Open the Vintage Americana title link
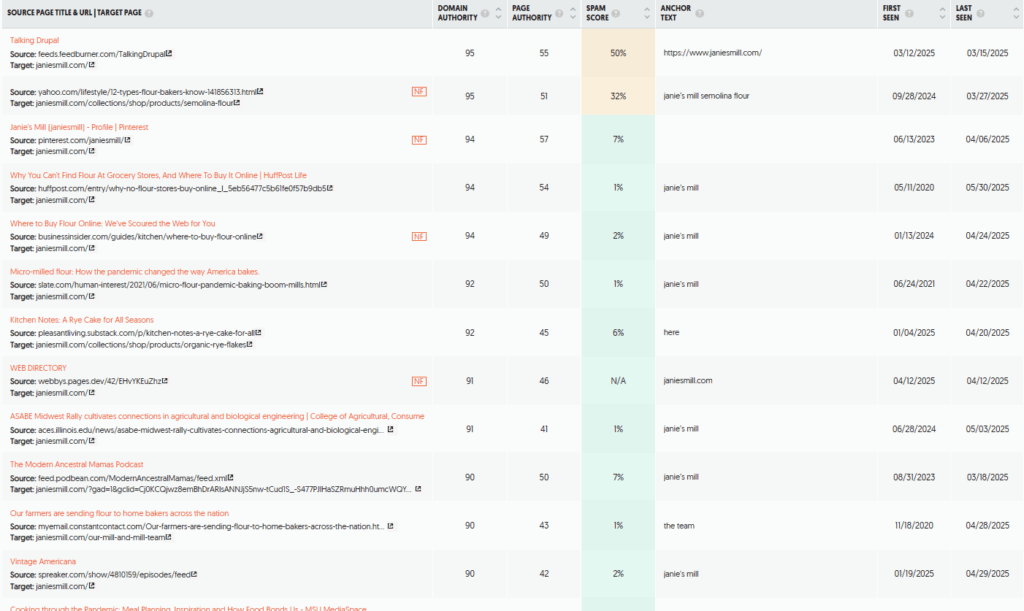1024x611 pixels. click(42, 562)
